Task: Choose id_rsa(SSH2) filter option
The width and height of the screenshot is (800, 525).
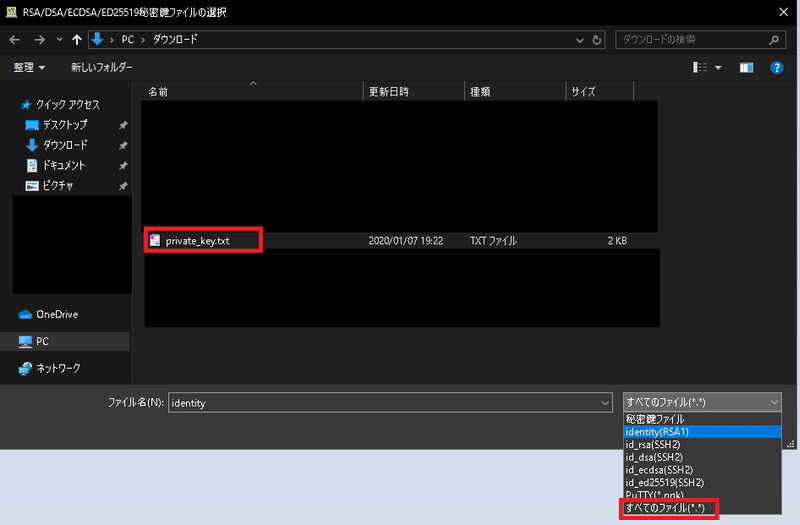Action: [702, 444]
